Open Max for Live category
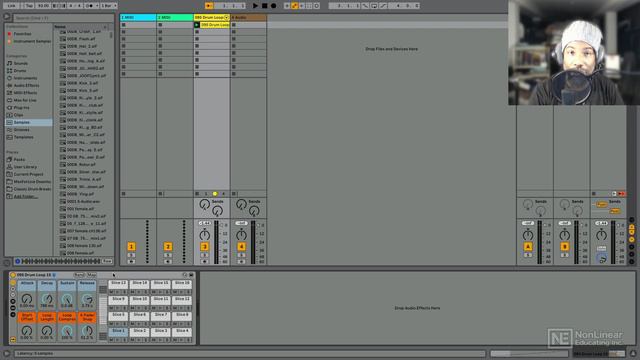The height and width of the screenshot is (360, 640). (25, 100)
